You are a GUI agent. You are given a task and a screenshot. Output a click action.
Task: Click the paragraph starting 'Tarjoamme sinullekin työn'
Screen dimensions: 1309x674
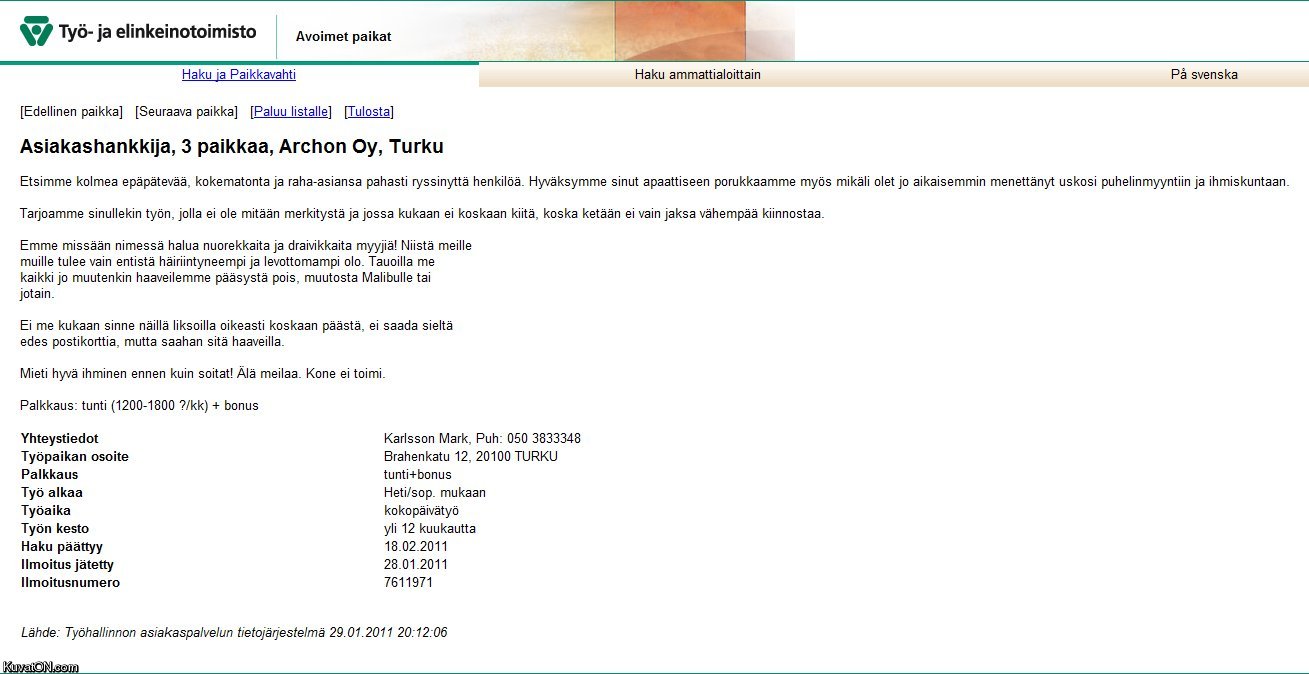tap(422, 214)
